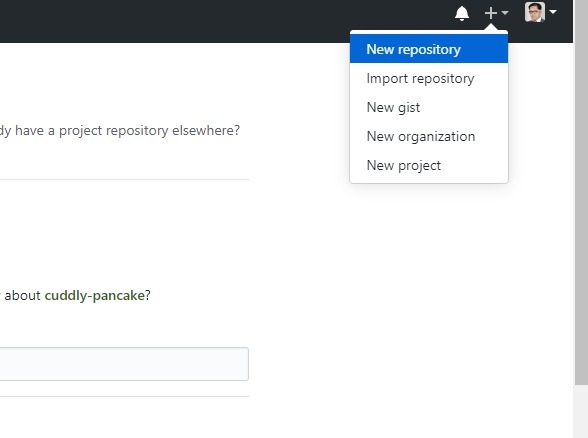This screenshot has height=438, width=588.
Task: Open the user avatar profile picture
Action: (535, 12)
